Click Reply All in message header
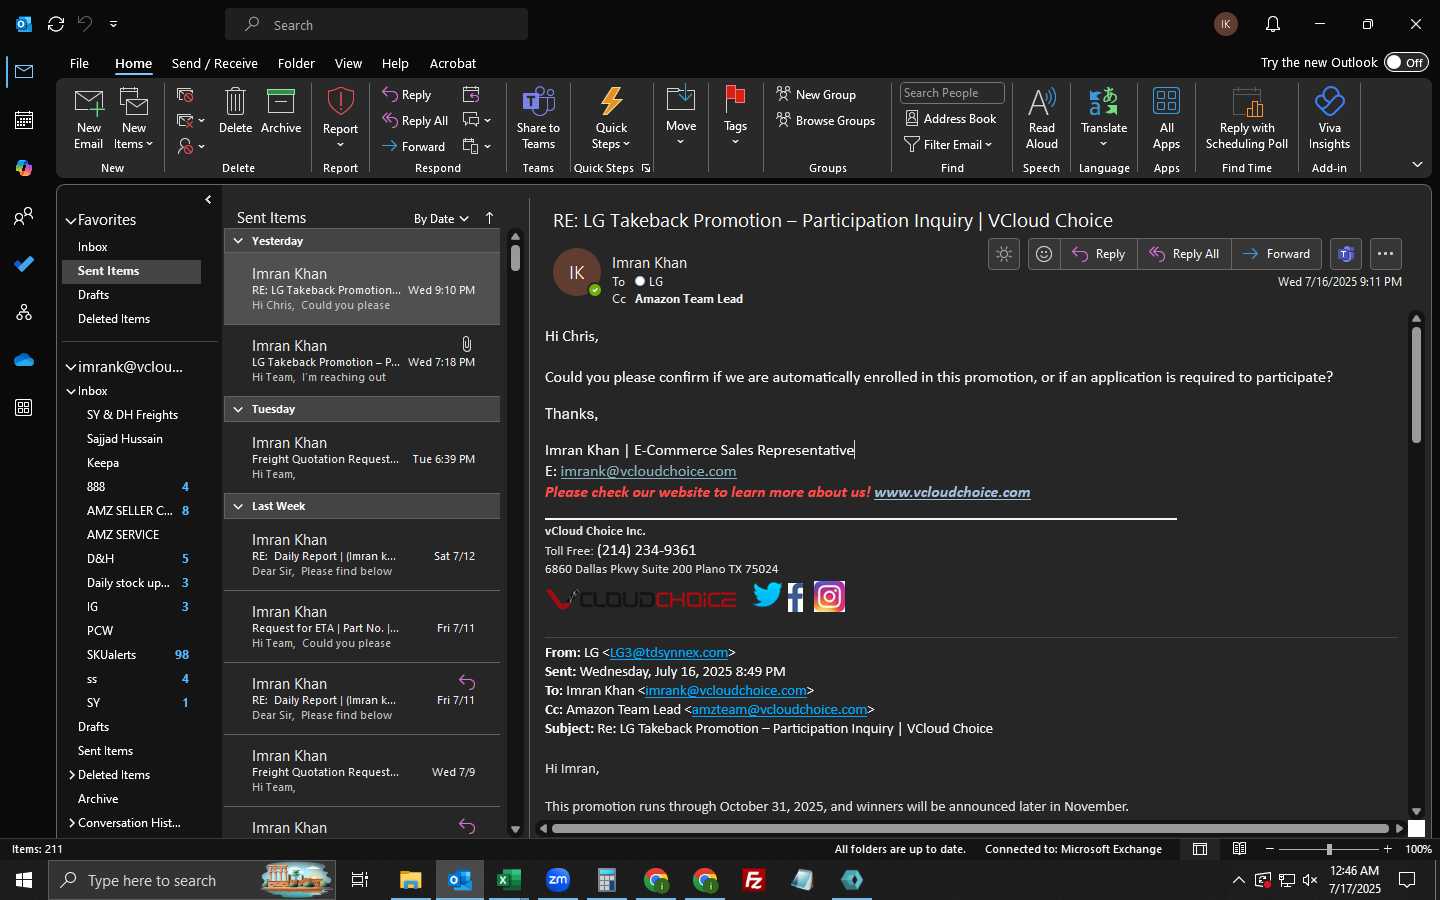The height and width of the screenshot is (900, 1440). (x=1184, y=254)
